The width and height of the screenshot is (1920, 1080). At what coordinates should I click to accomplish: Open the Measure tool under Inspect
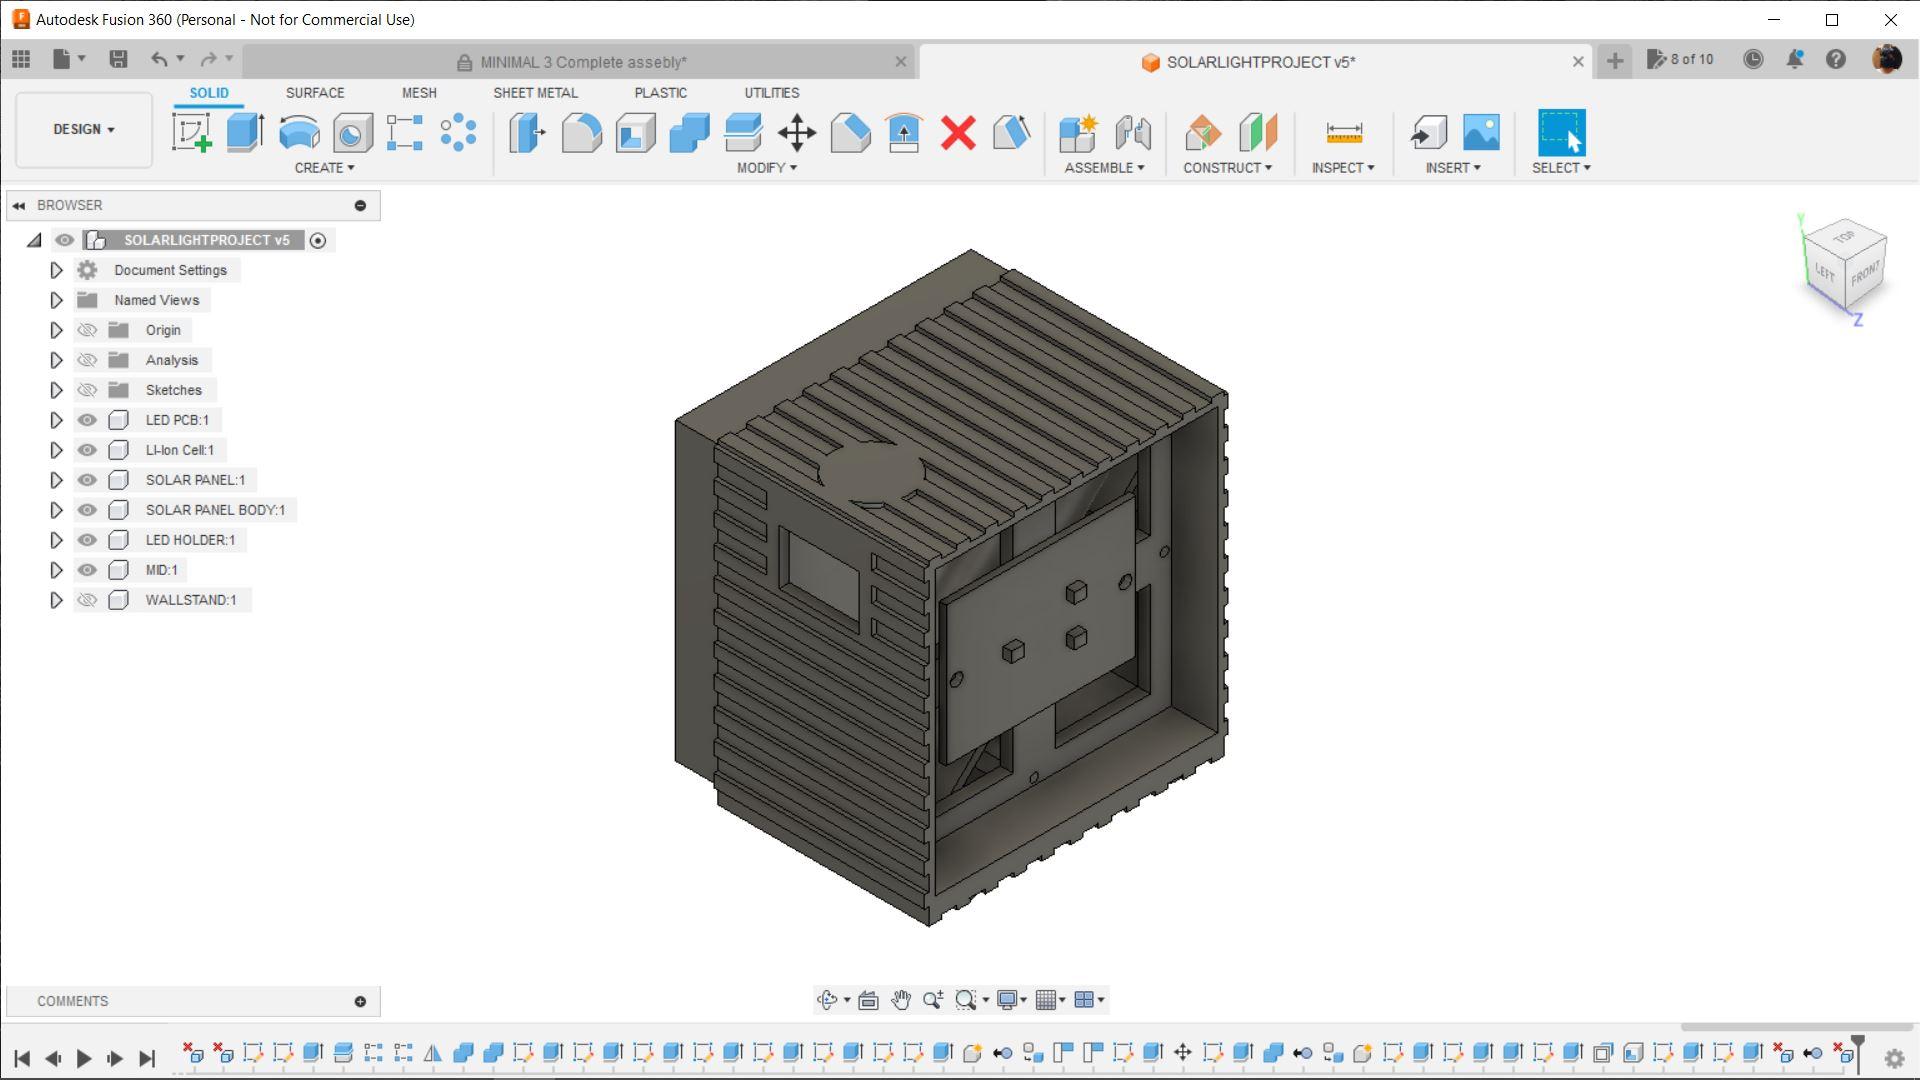coord(1343,132)
